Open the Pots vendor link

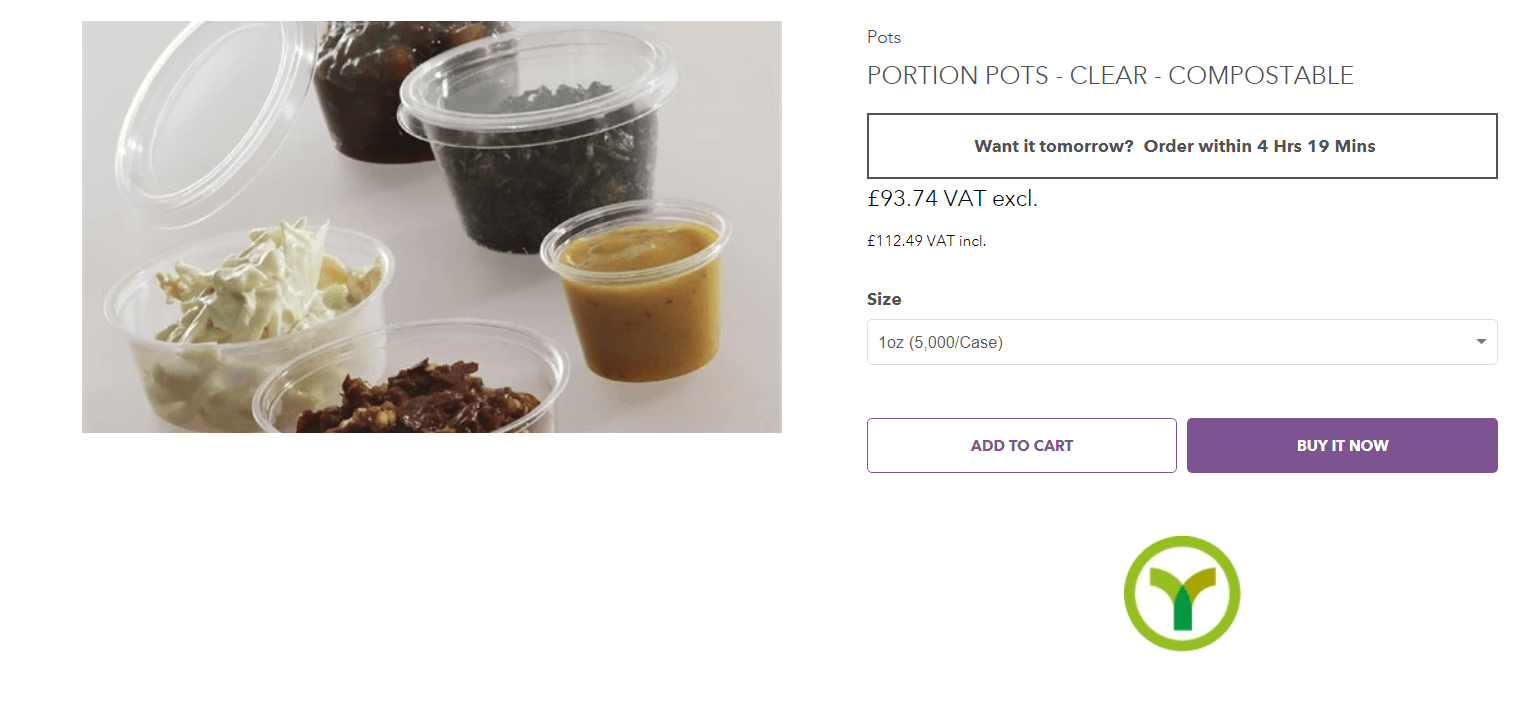[x=884, y=38]
